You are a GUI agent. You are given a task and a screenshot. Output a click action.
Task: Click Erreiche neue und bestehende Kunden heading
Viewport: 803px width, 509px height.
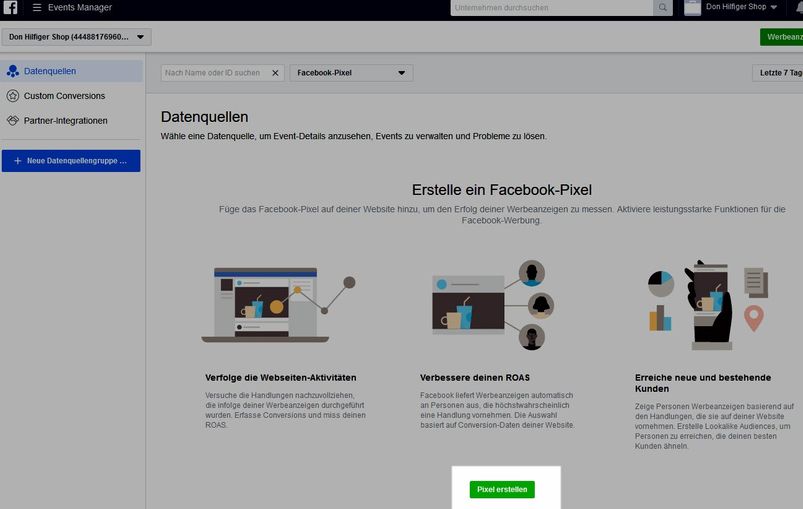[x=703, y=383]
